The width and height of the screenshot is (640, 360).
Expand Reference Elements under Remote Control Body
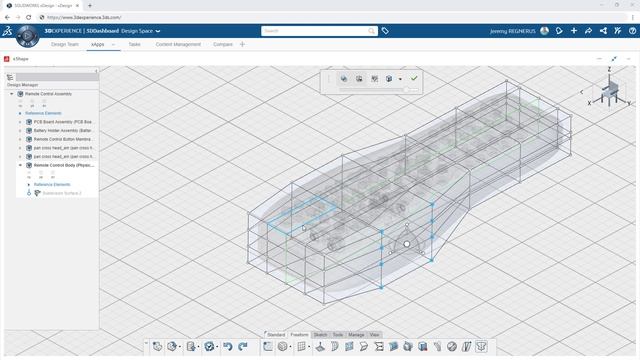(x=29, y=184)
